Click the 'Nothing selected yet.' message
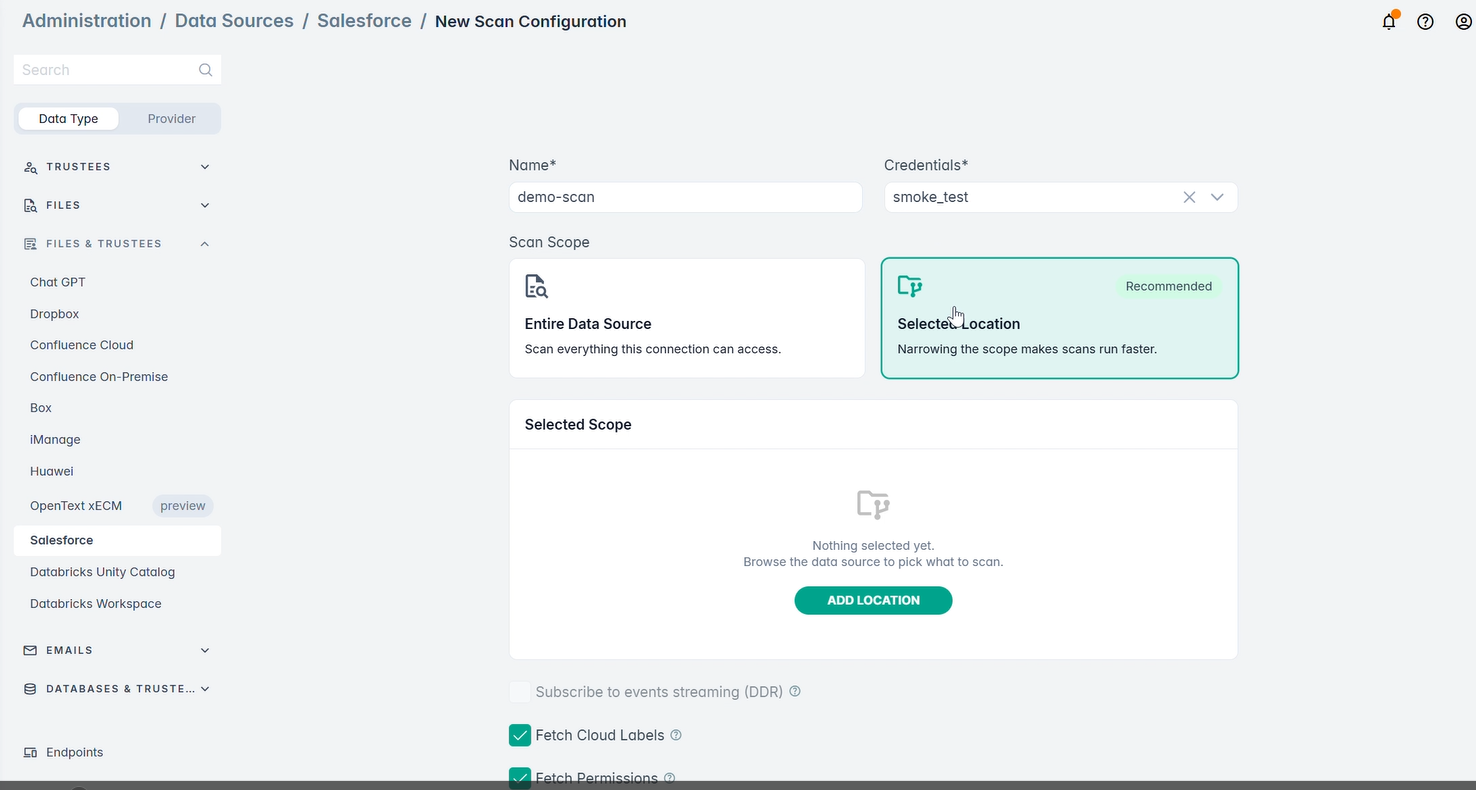The height and width of the screenshot is (790, 1476). click(x=873, y=546)
